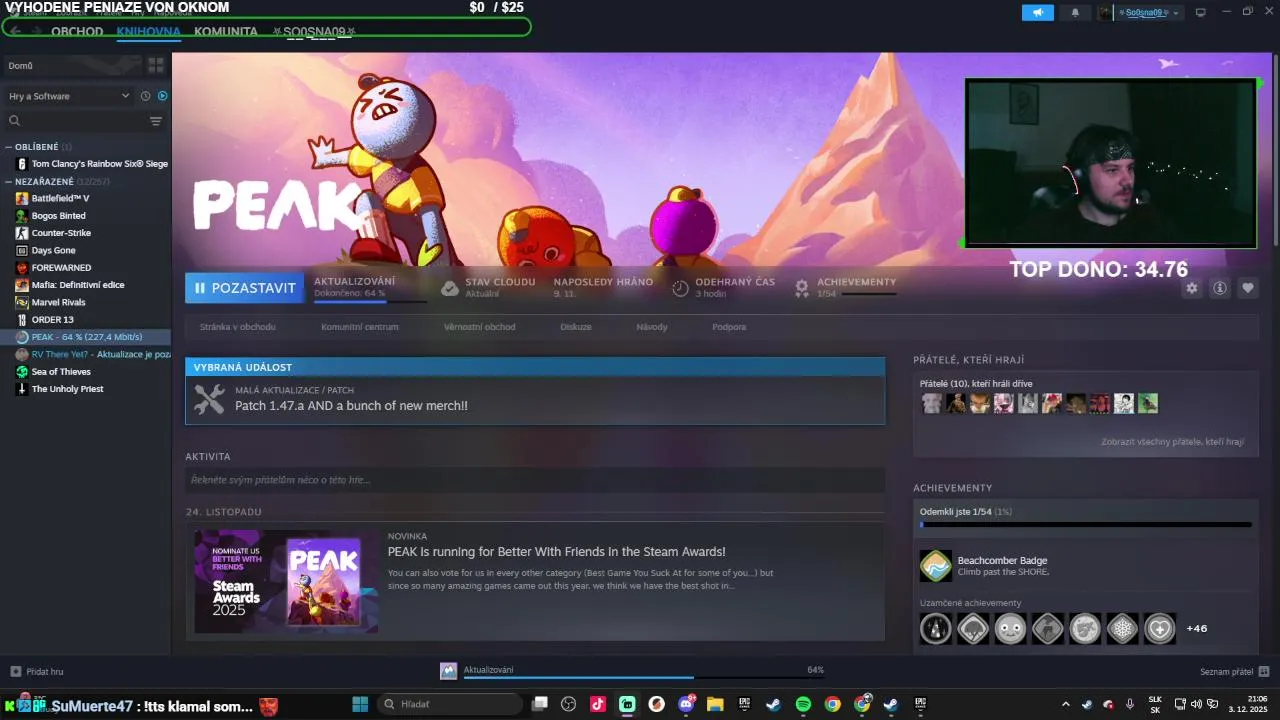Open TikTok from the taskbar
This screenshot has height=720, width=1280.
tap(597, 704)
